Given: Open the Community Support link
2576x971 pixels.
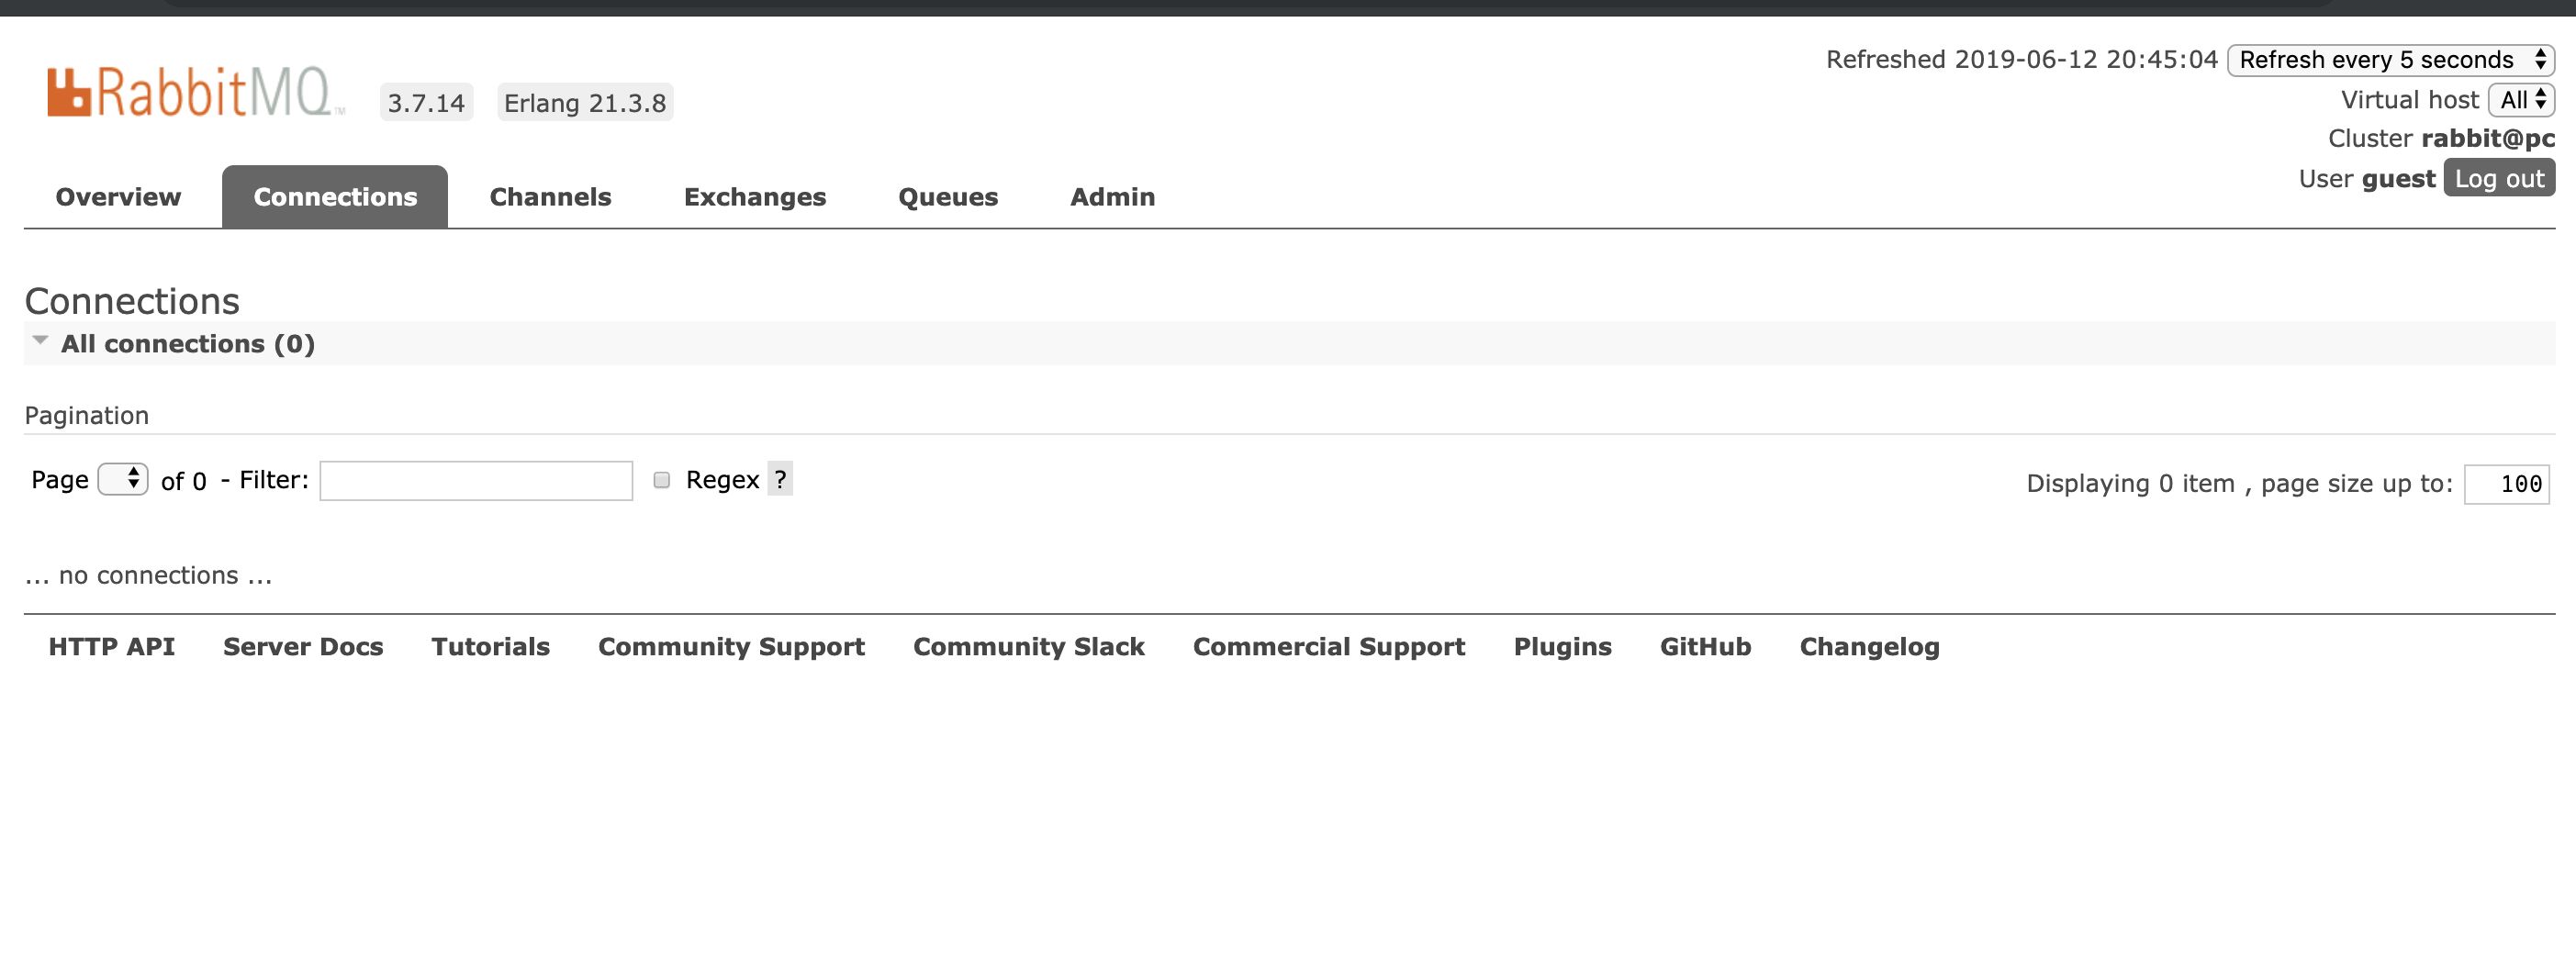Looking at the screenshot, I should [731, 647].
